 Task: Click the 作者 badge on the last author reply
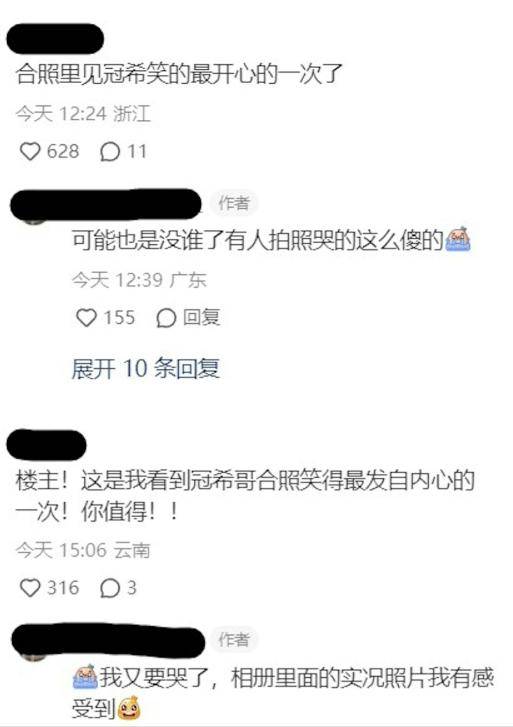[x=234, y=640]
